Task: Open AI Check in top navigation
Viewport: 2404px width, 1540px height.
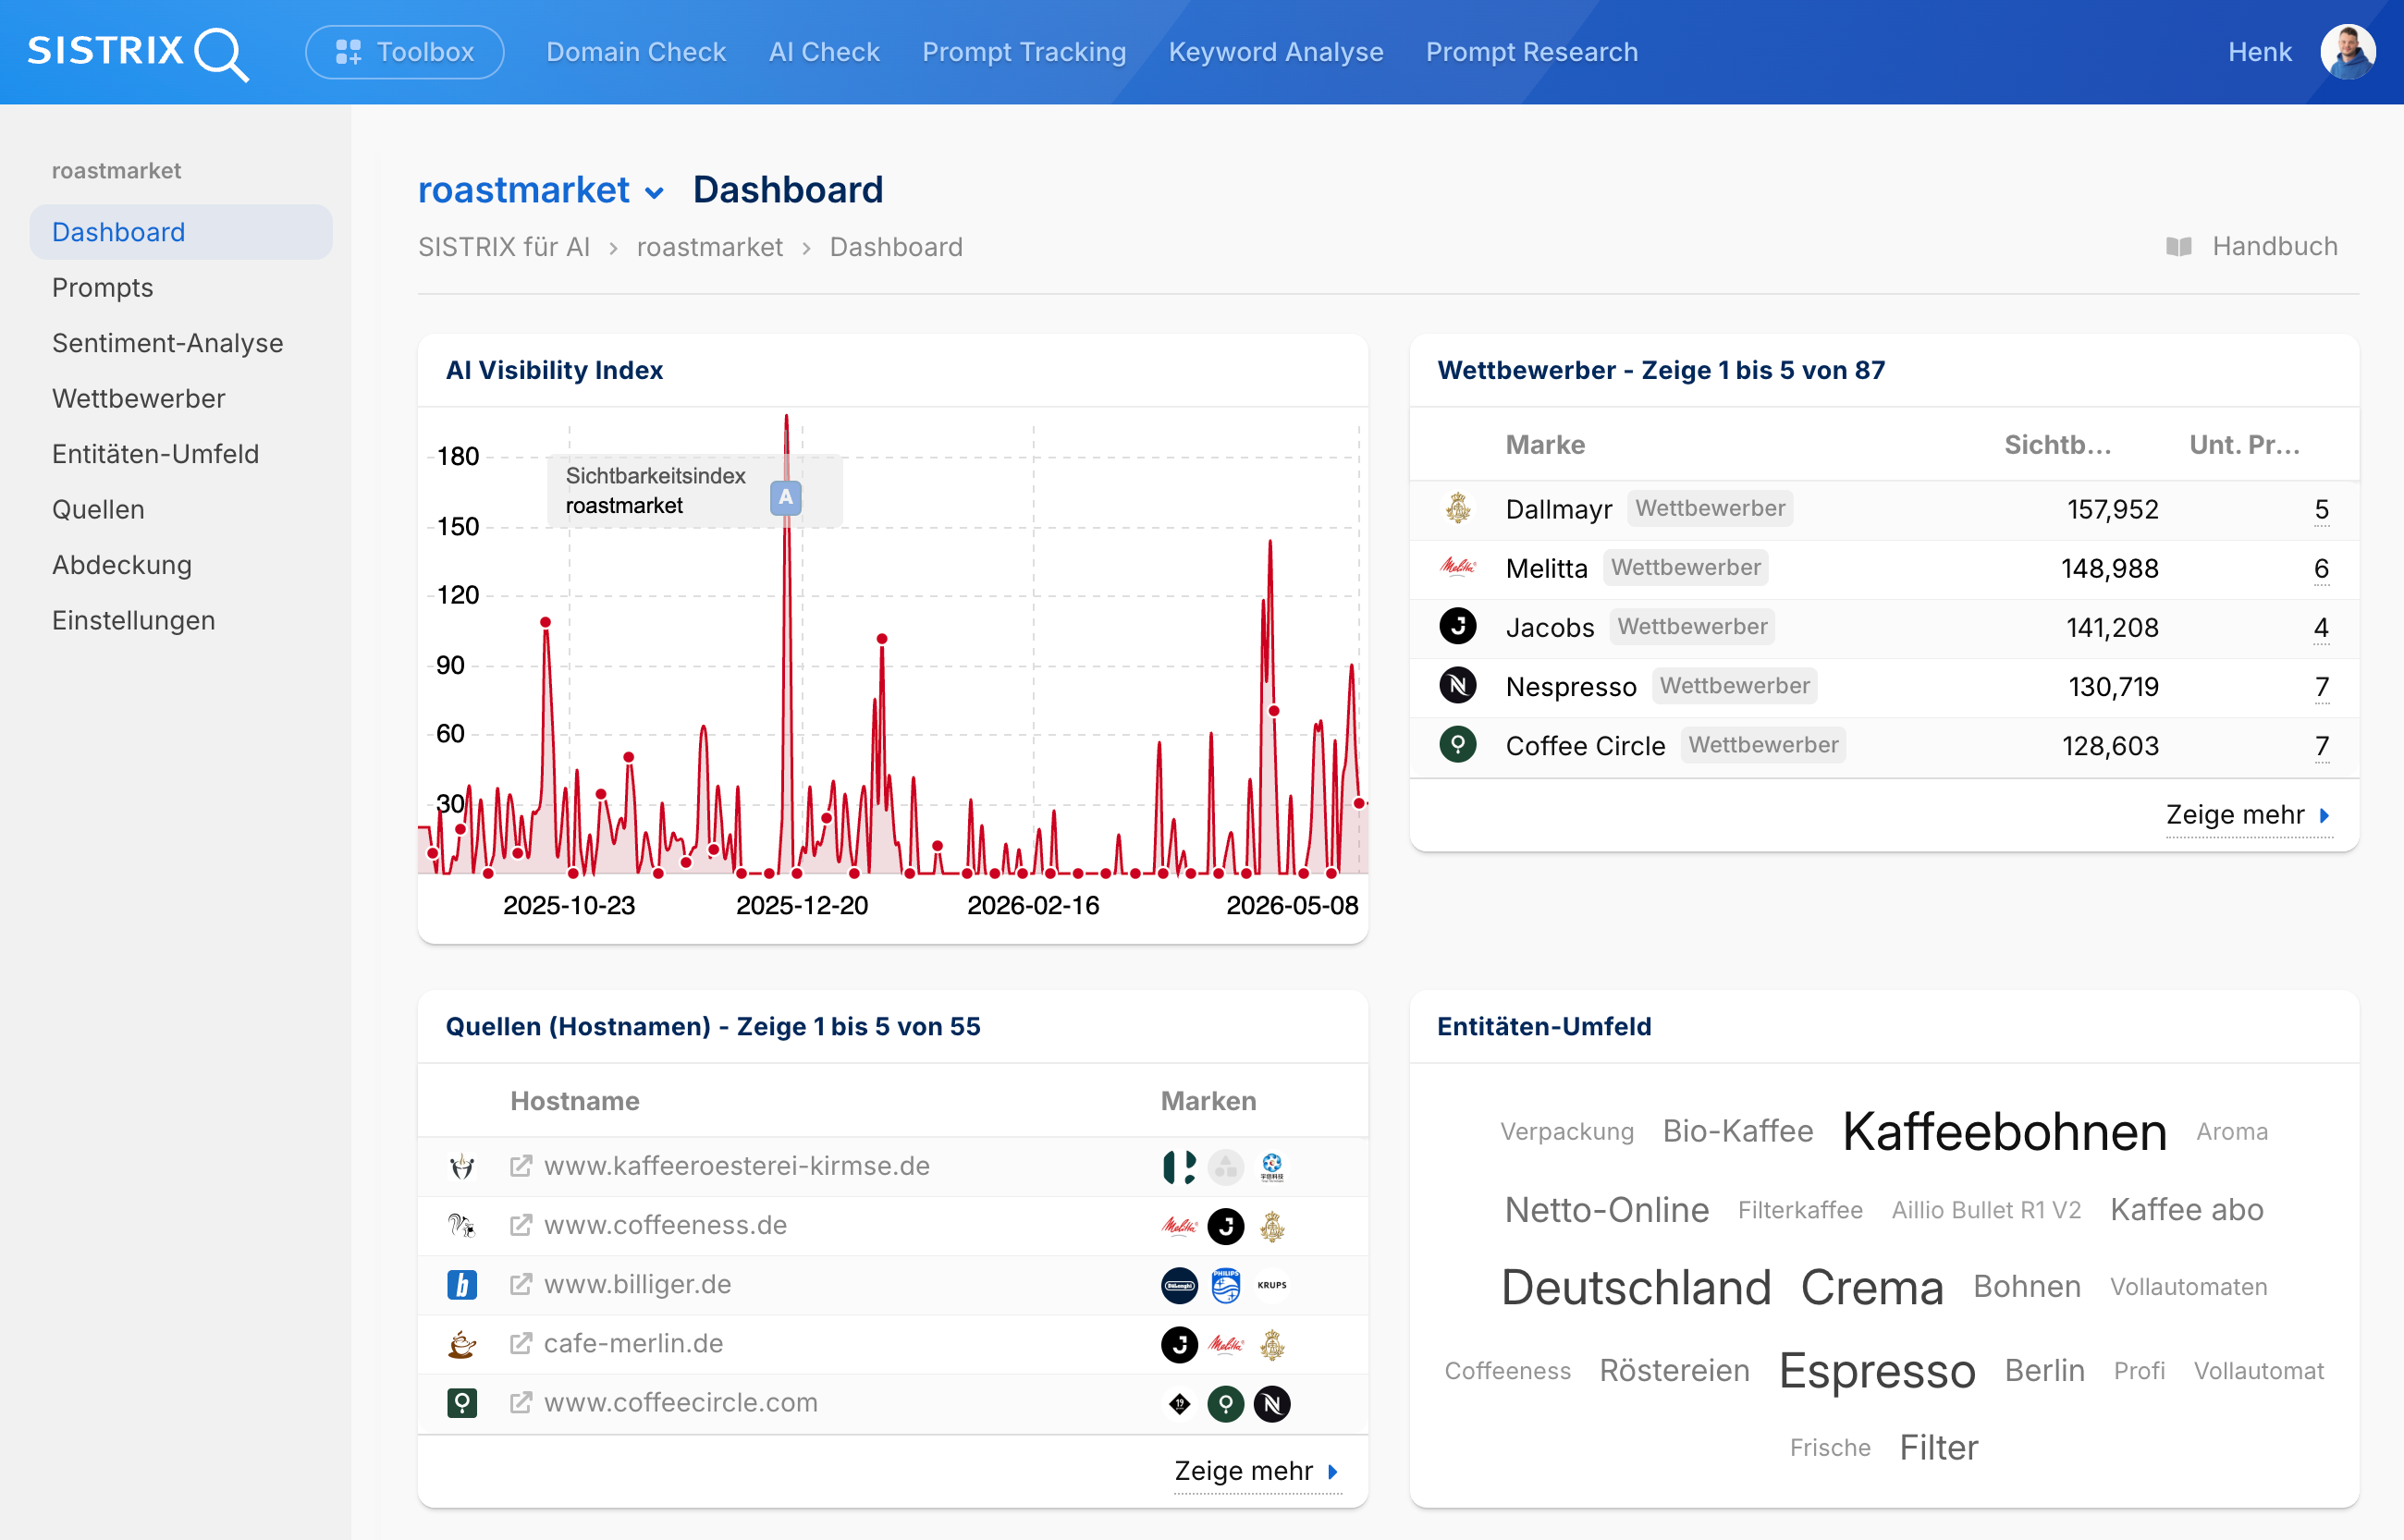Action: click(x=824, y=52)
